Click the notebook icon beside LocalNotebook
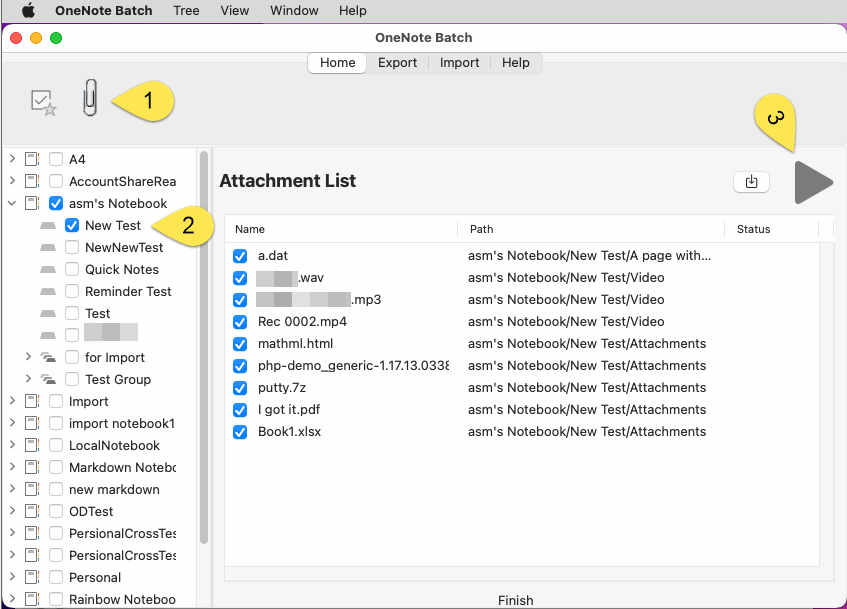The height and width of the screenshot is (609, 847). [x=32, y=445]
